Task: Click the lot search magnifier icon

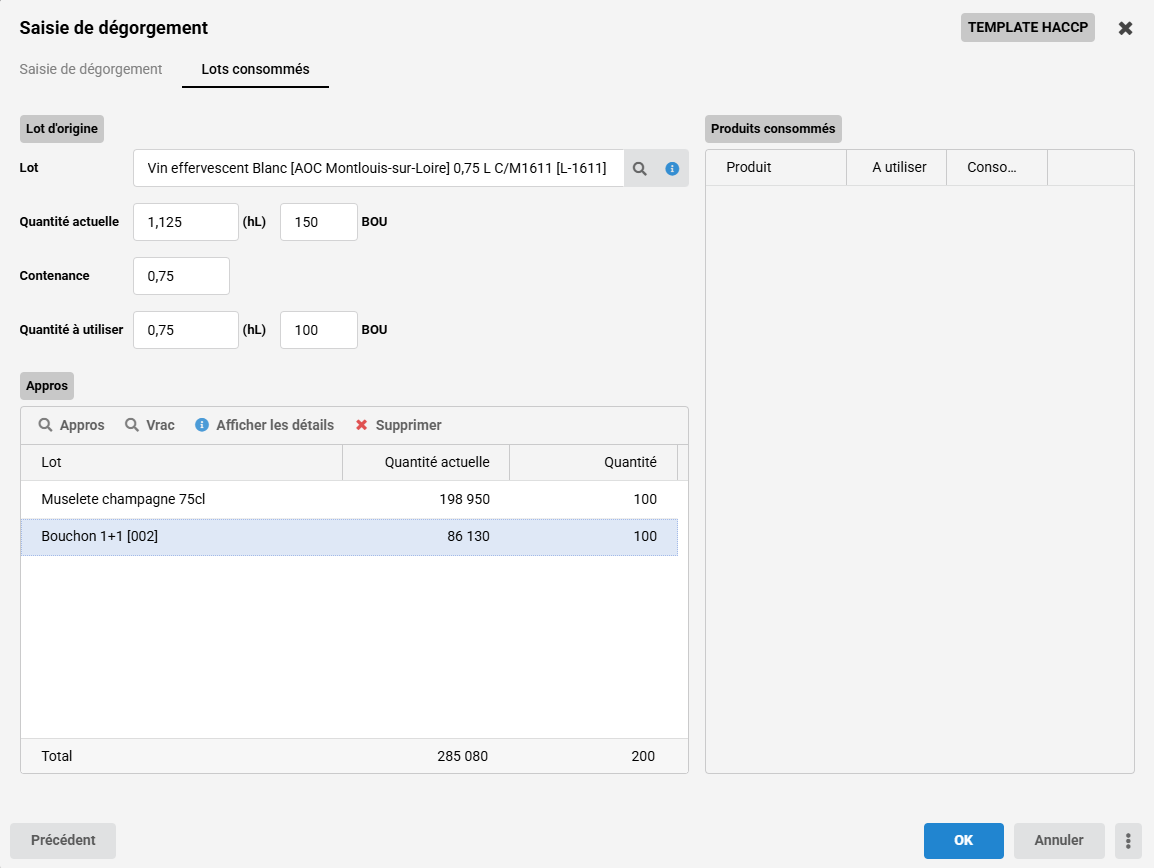Action: point(640,169)
